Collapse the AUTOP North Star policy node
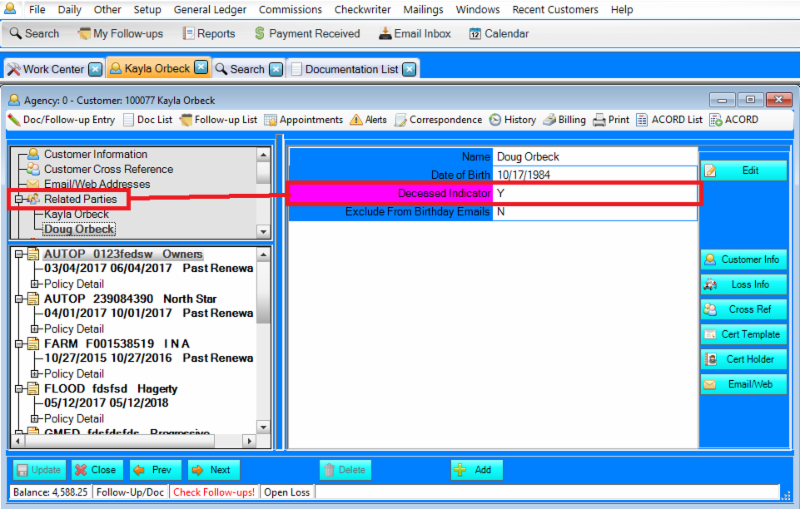The image size is (800, 509). pyautogui.click(x=18, y=299)
